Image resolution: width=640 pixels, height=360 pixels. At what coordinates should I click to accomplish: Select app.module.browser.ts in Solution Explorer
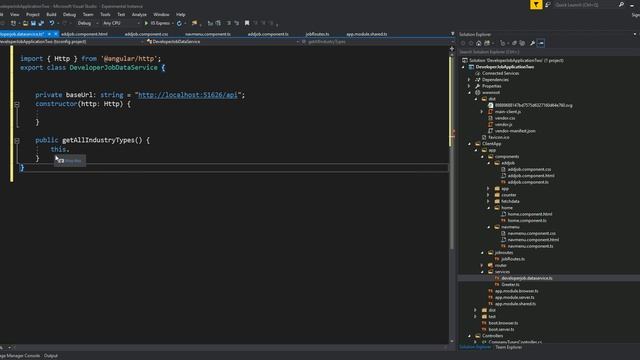[516, 291]
